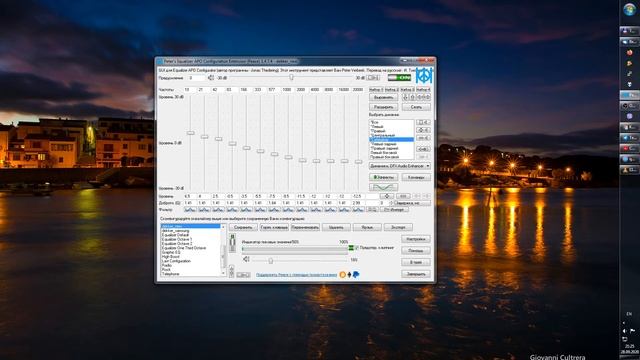The height and width of the screenshot is (360, 640).
Task: Click the preamp gain slider handle
Action: (x=291, y=77)
